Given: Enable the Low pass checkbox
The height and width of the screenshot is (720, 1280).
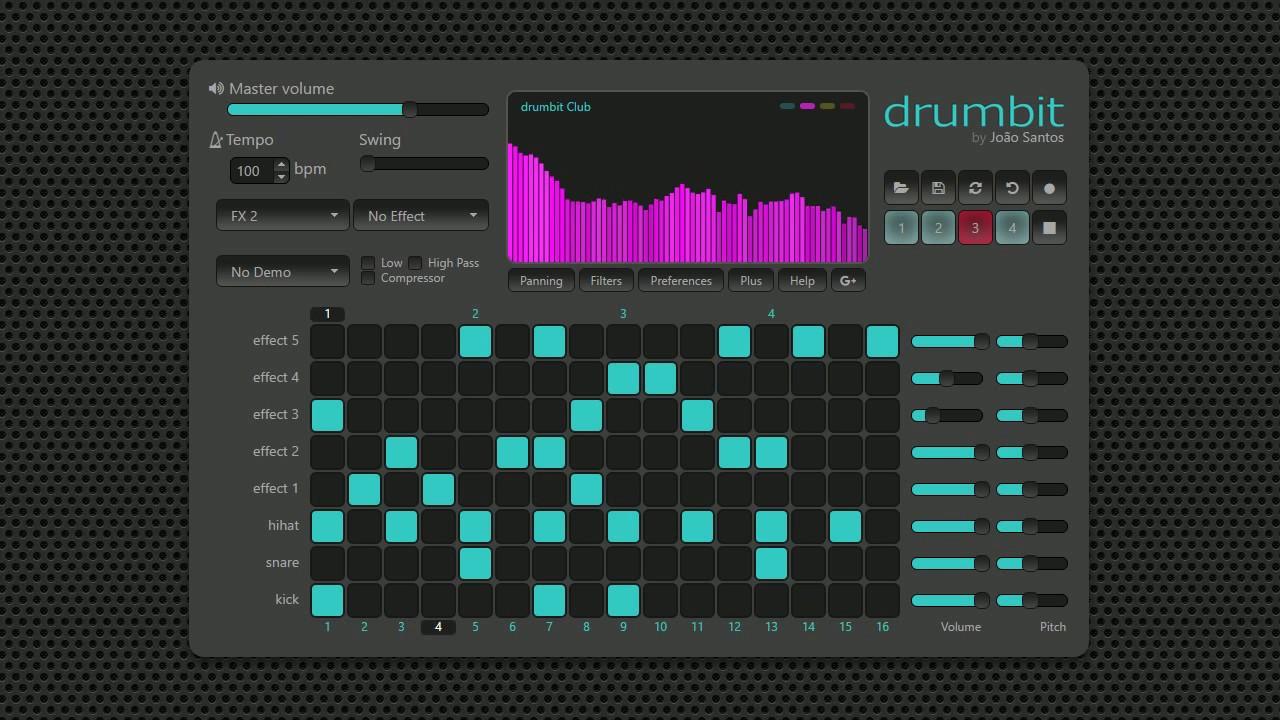Looking at the screenshot, I should coord(368,263).
